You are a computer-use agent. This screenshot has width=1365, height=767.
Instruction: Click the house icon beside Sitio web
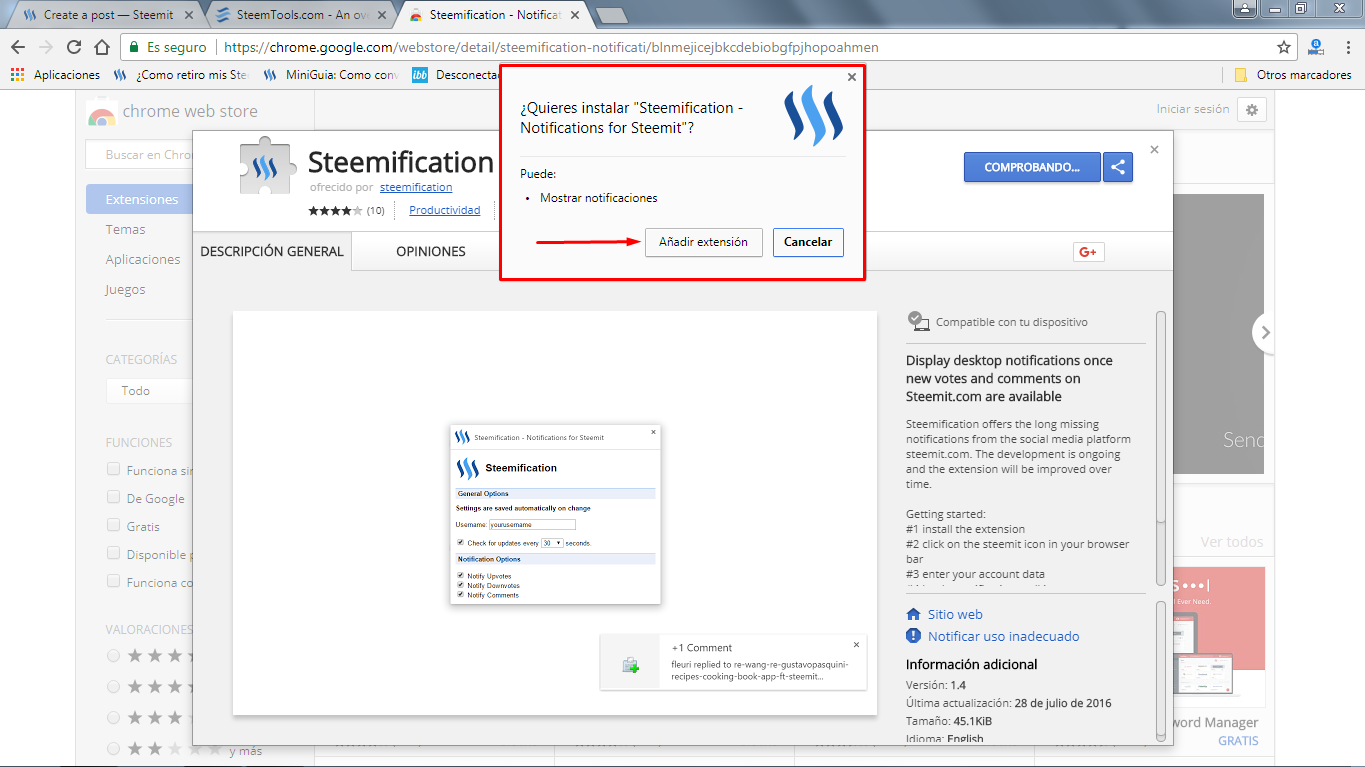point(913,615)
